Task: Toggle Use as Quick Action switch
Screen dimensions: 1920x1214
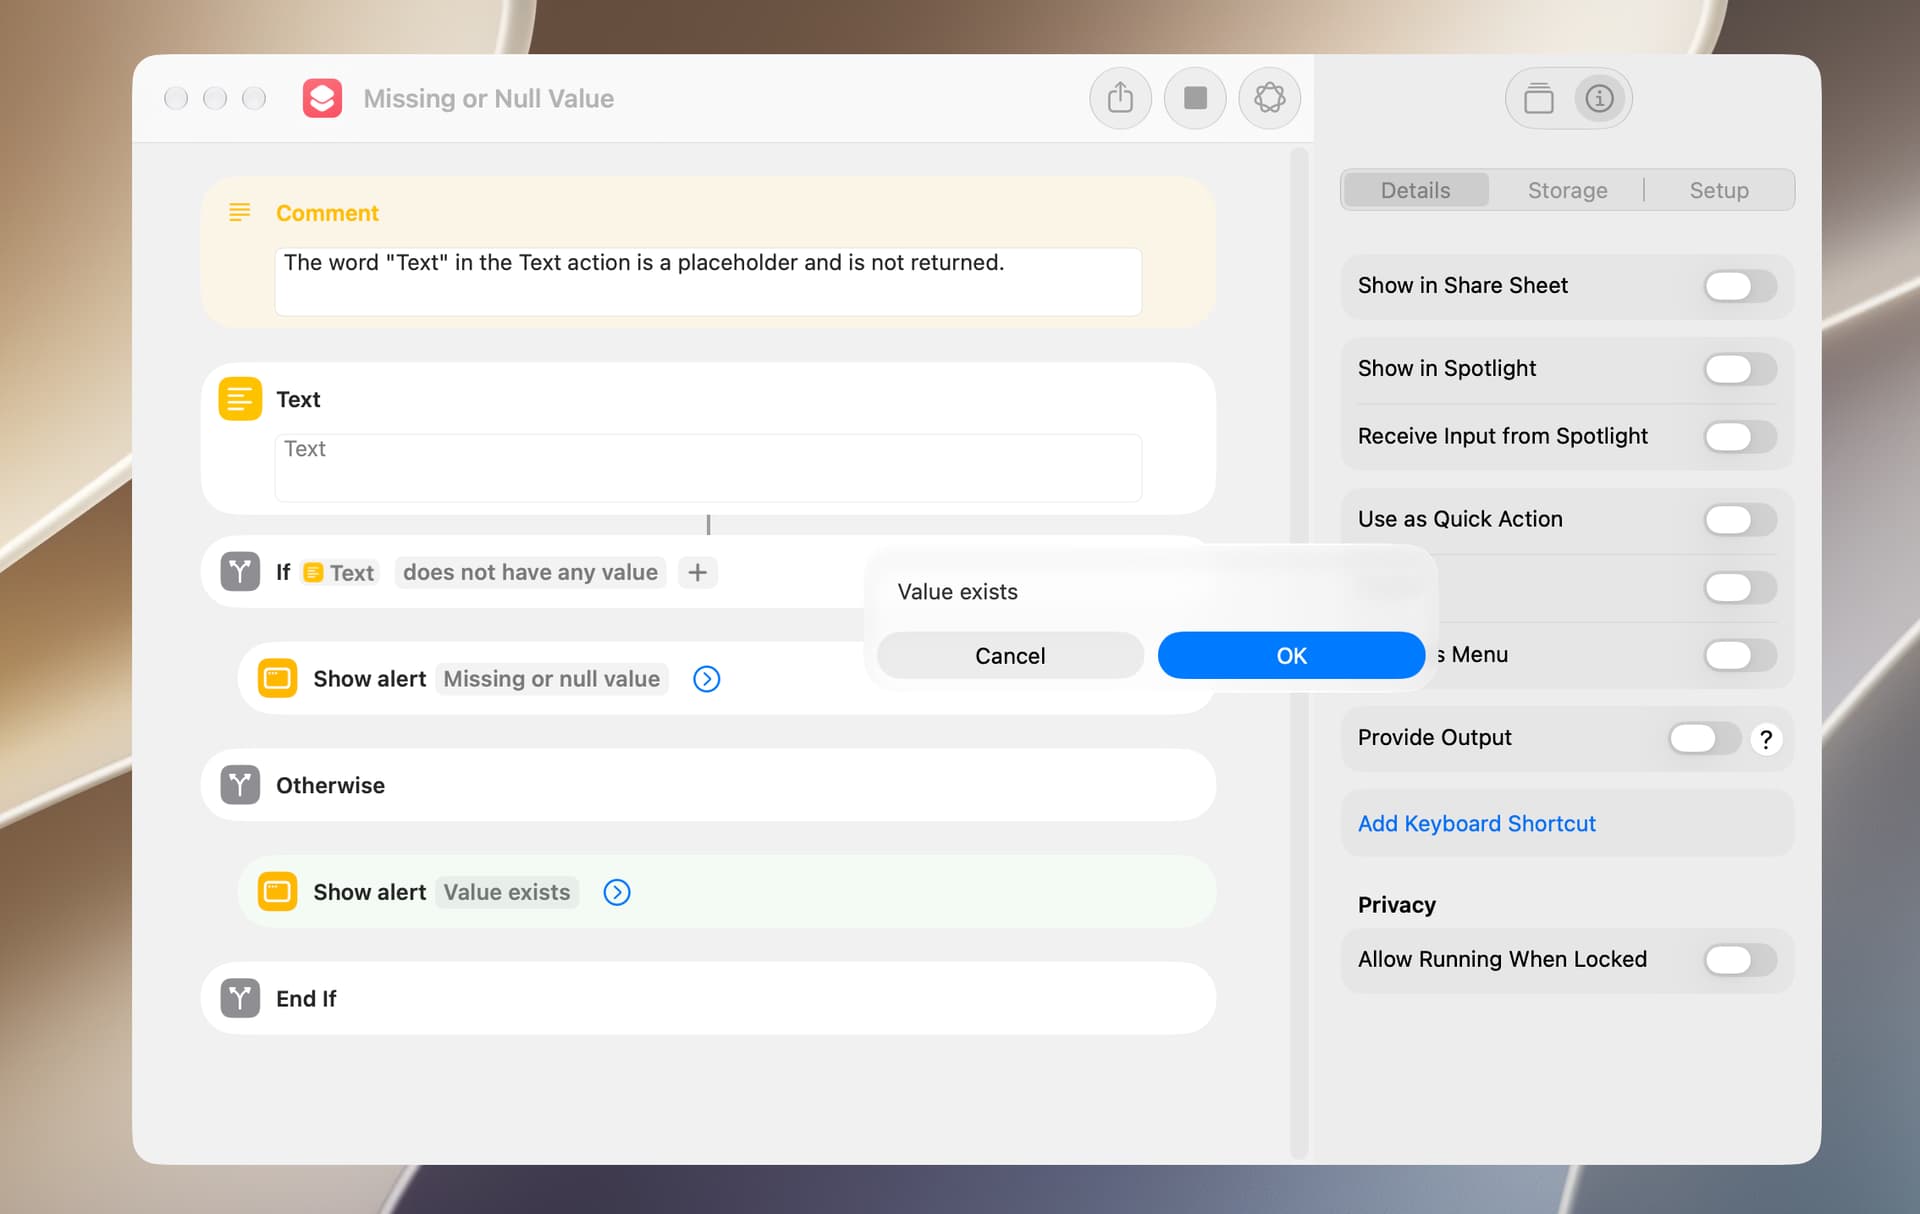Action: 1740,520
